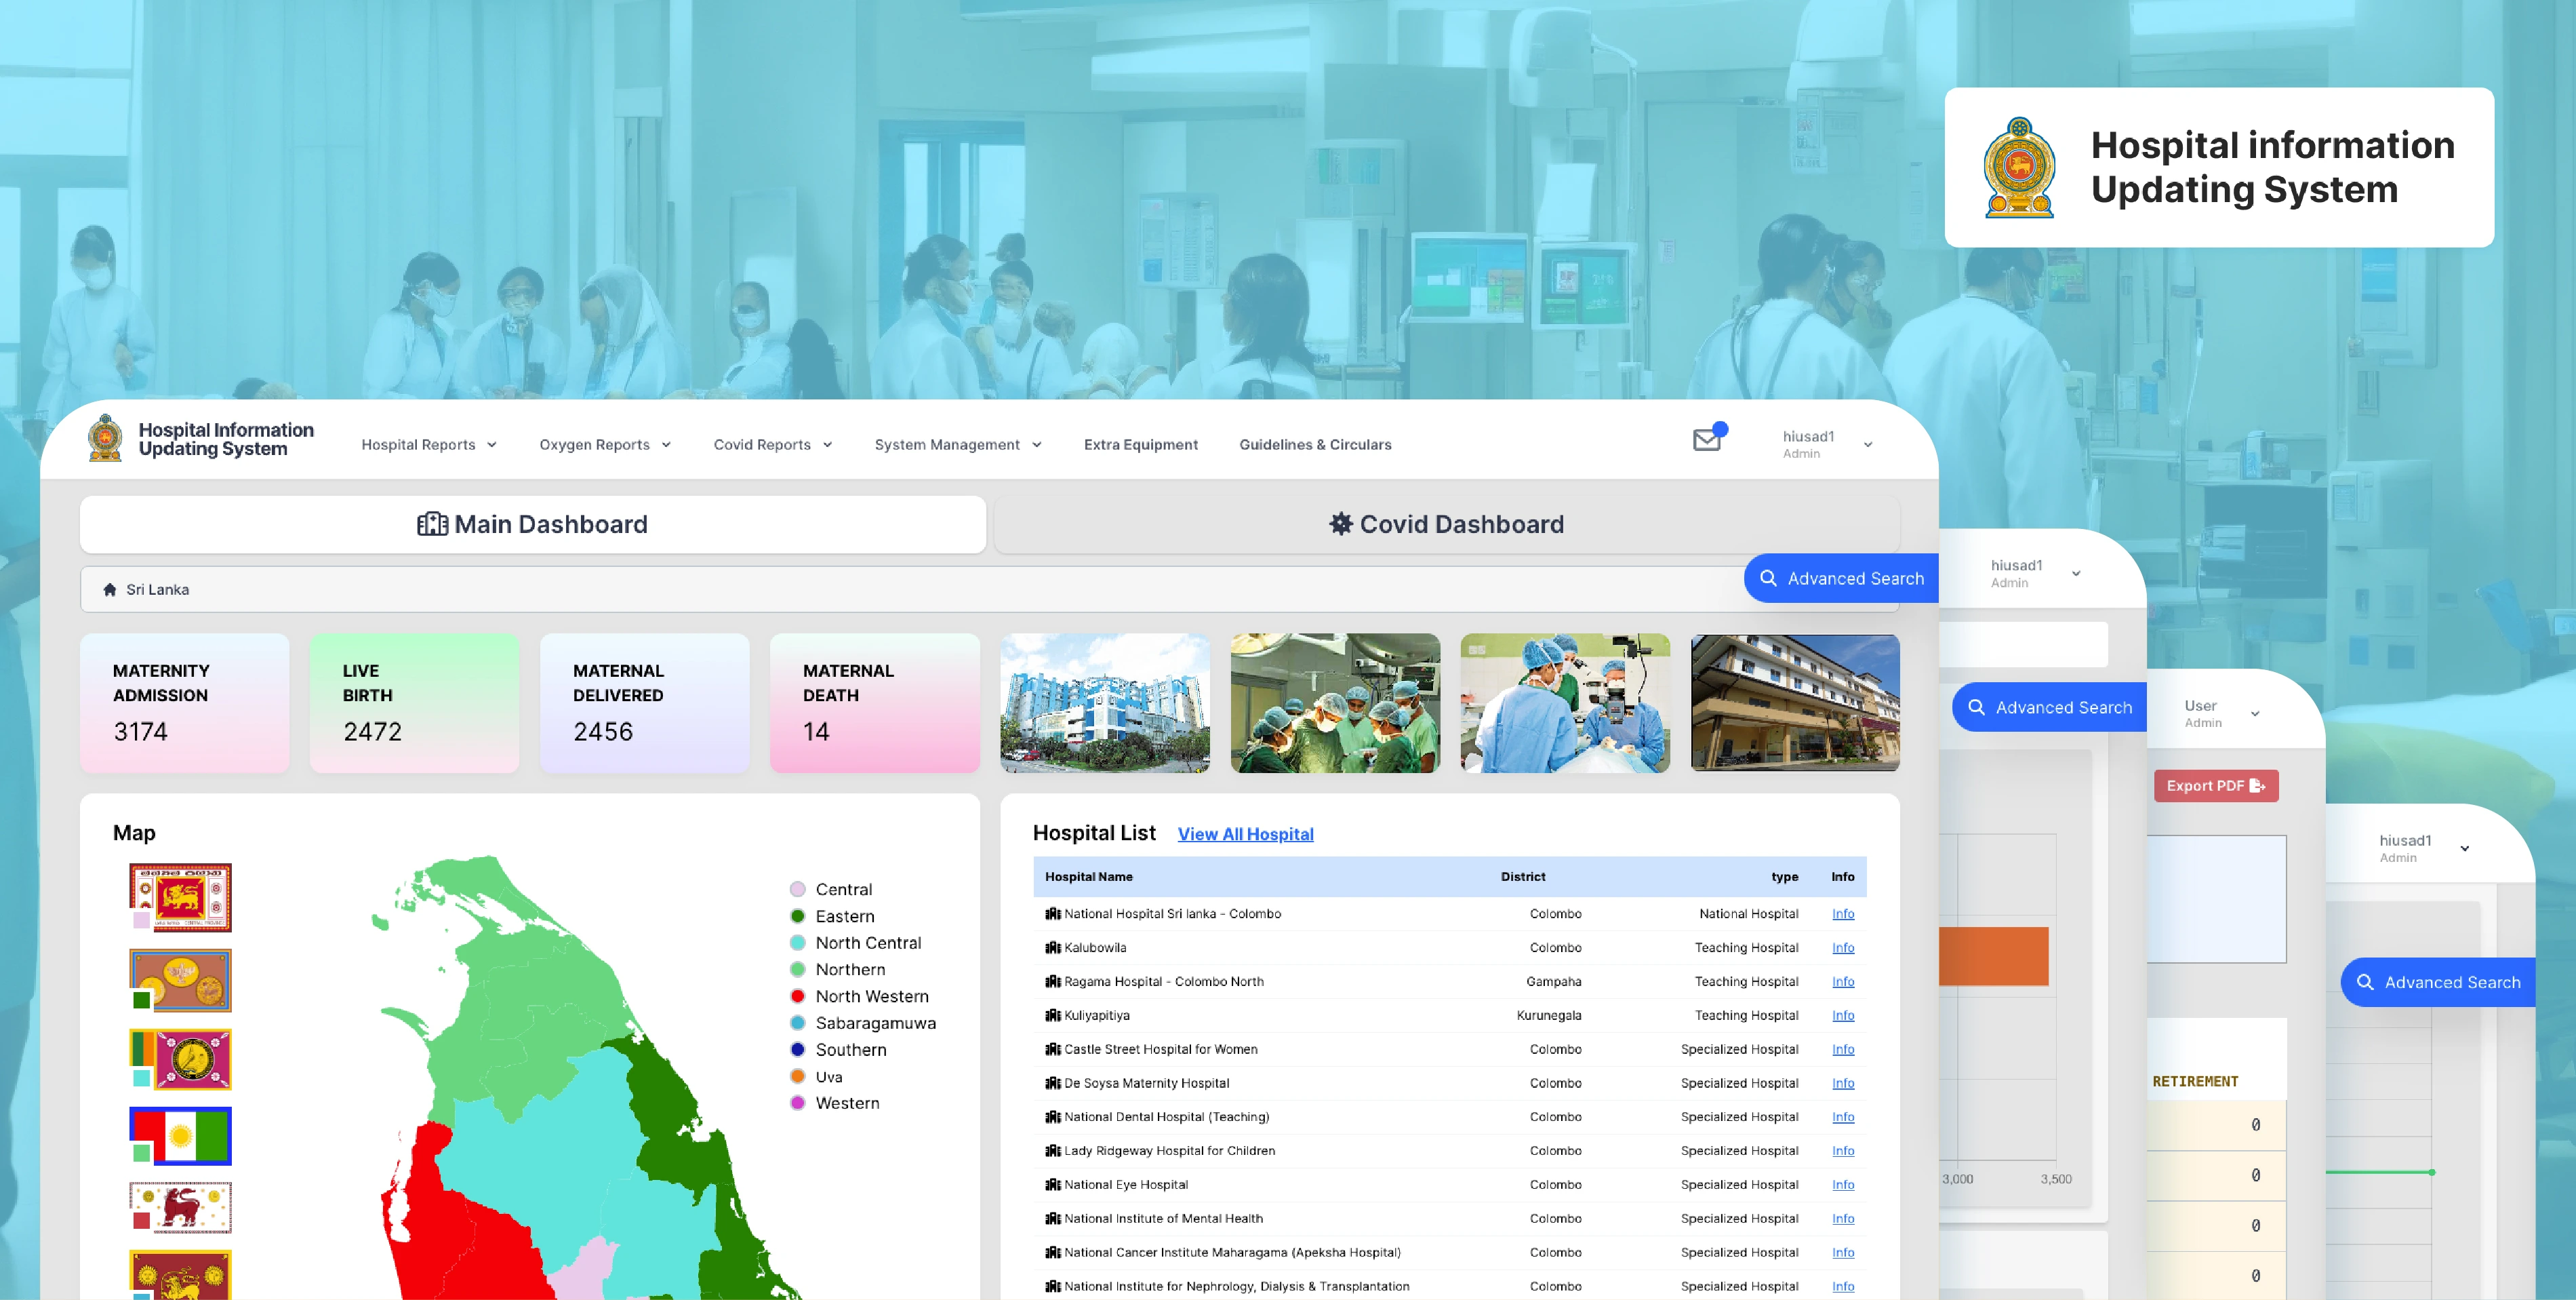Expand the Hospital Reports dropdown menu
Viewport: 2576px width, 1300px height.
pyautogui.click(x=429, y=444)
